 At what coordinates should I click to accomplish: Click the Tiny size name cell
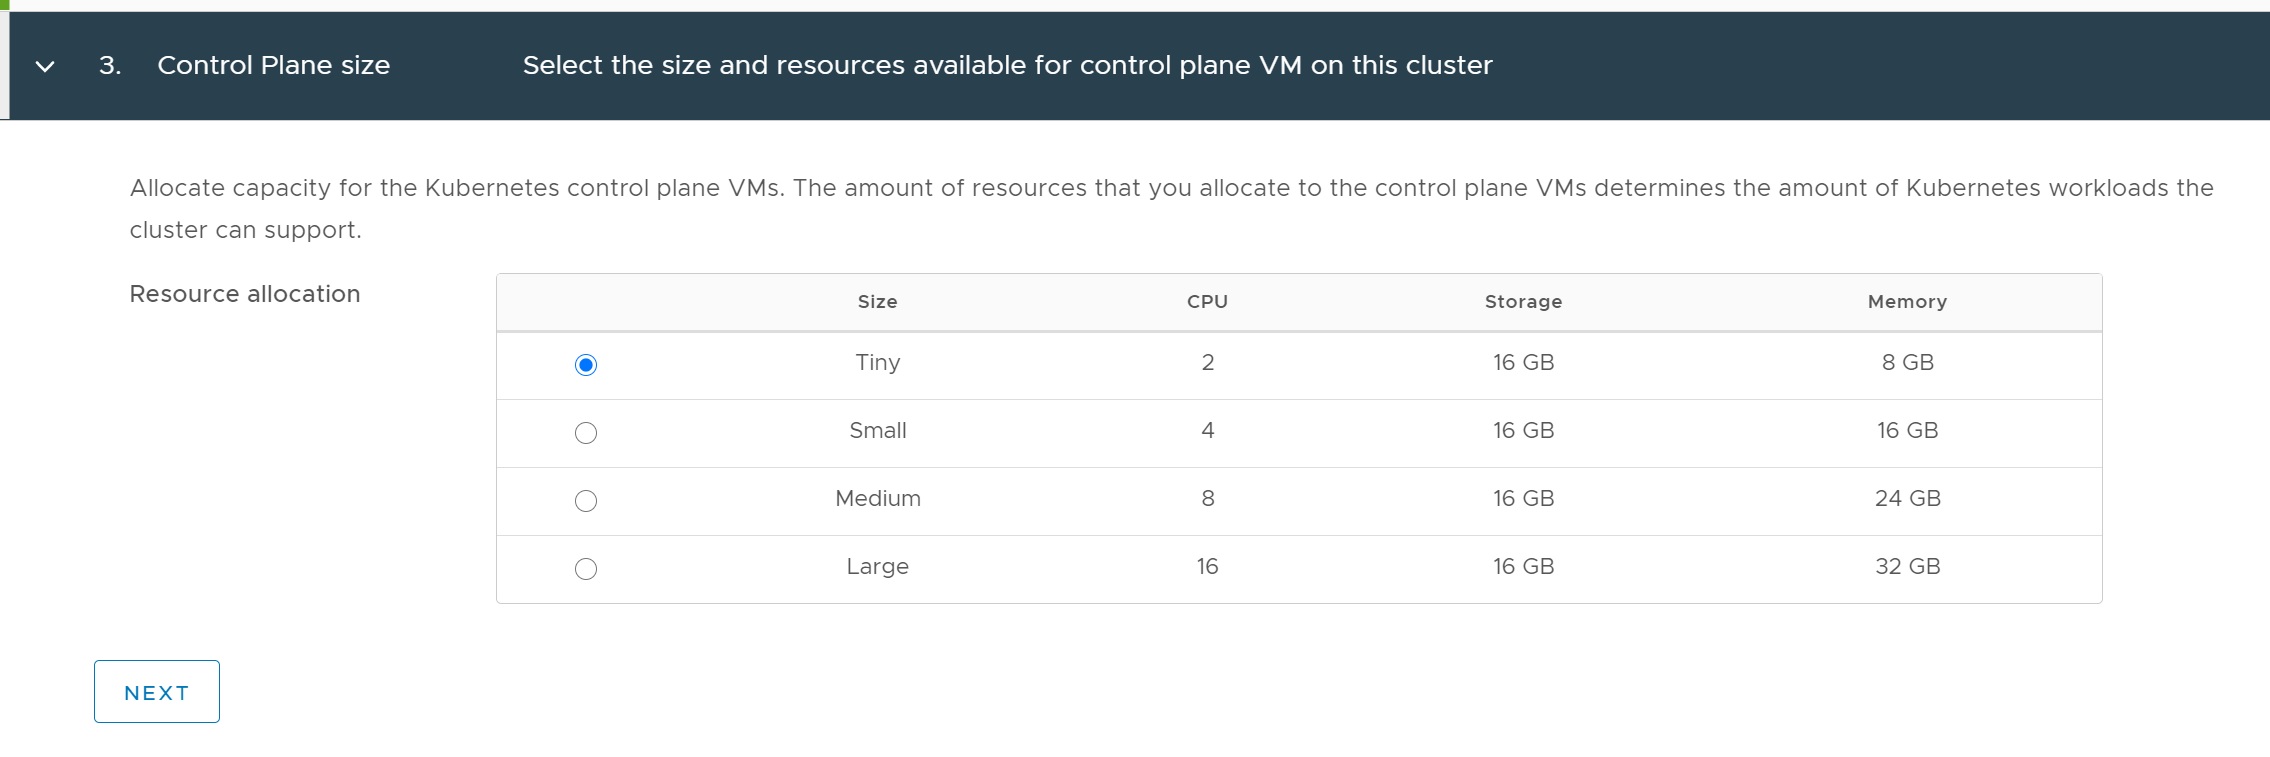pos(877,363)
